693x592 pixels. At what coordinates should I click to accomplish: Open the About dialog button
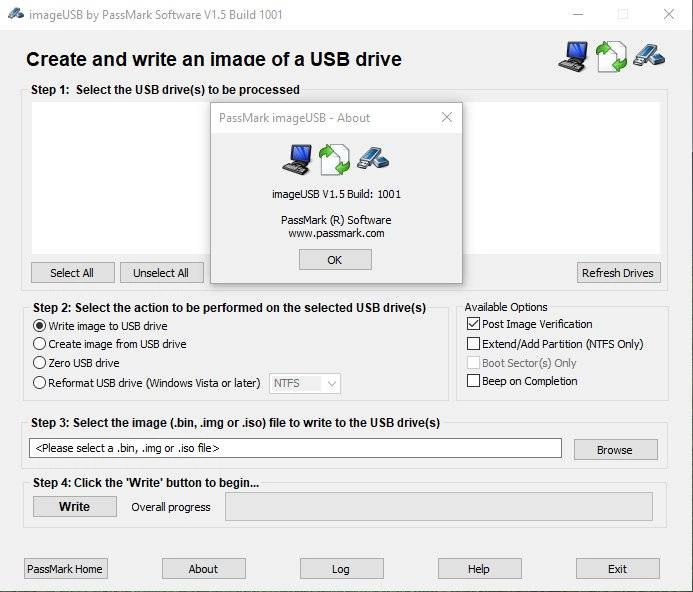click(x=204, y=569)
